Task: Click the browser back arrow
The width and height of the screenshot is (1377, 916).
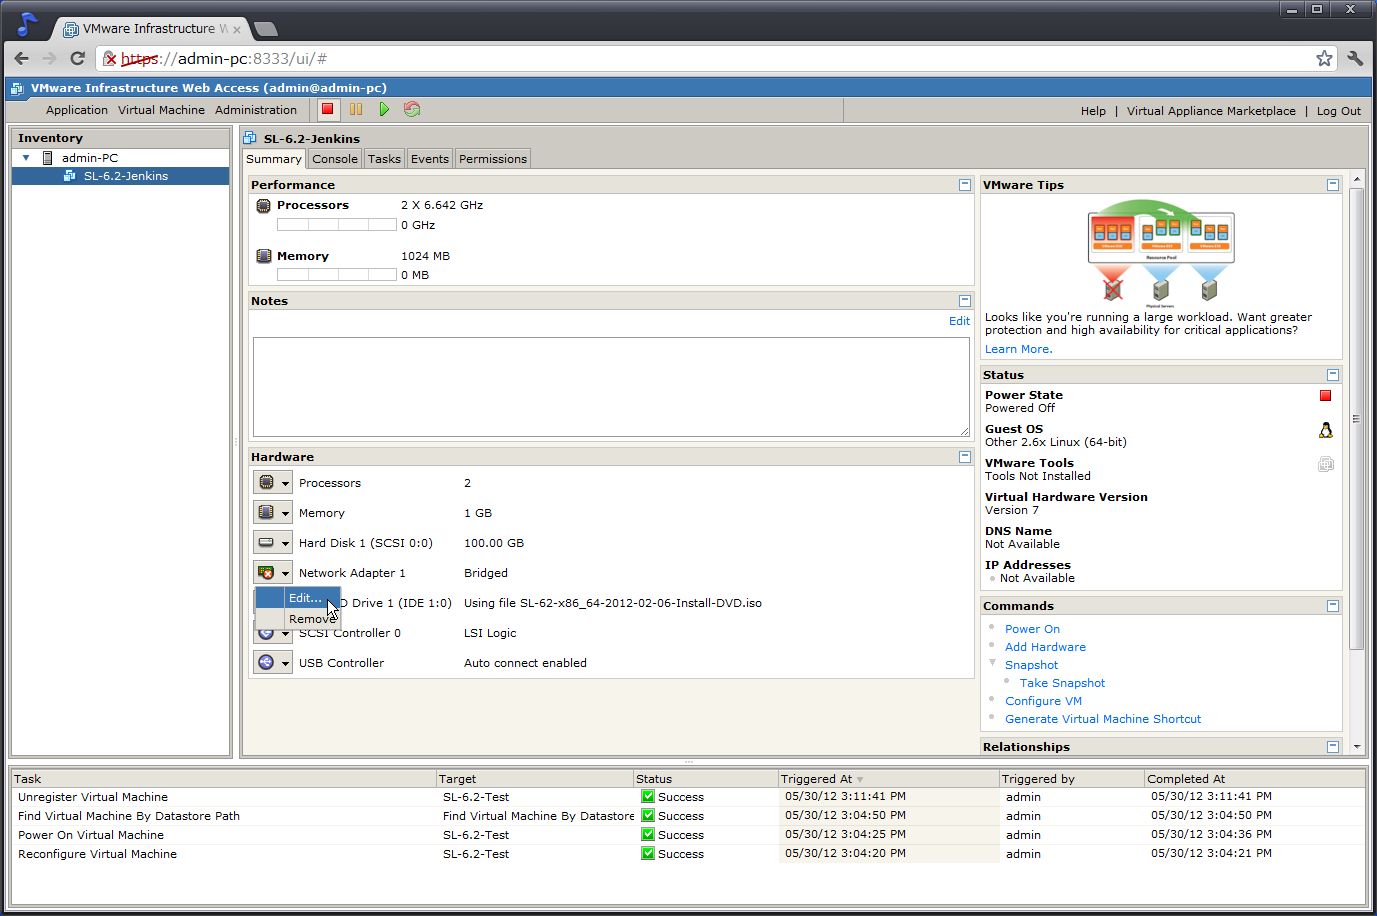Action: (22, 58)
